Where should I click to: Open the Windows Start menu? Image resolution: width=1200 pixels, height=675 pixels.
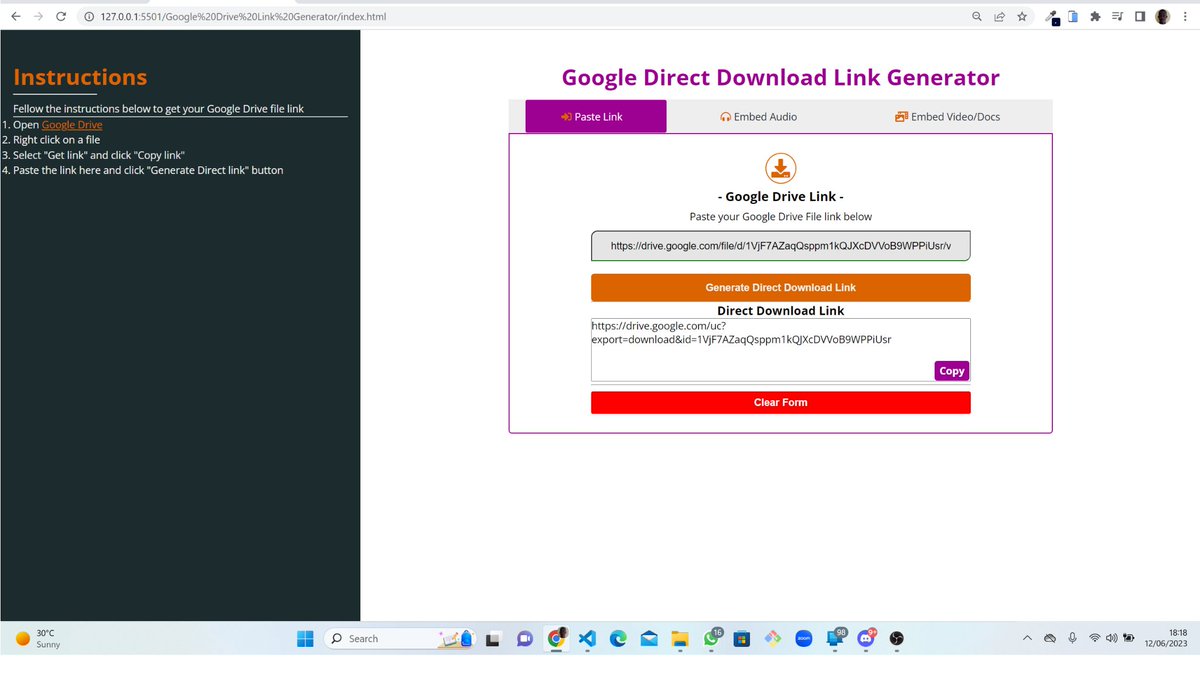(305, 638)
